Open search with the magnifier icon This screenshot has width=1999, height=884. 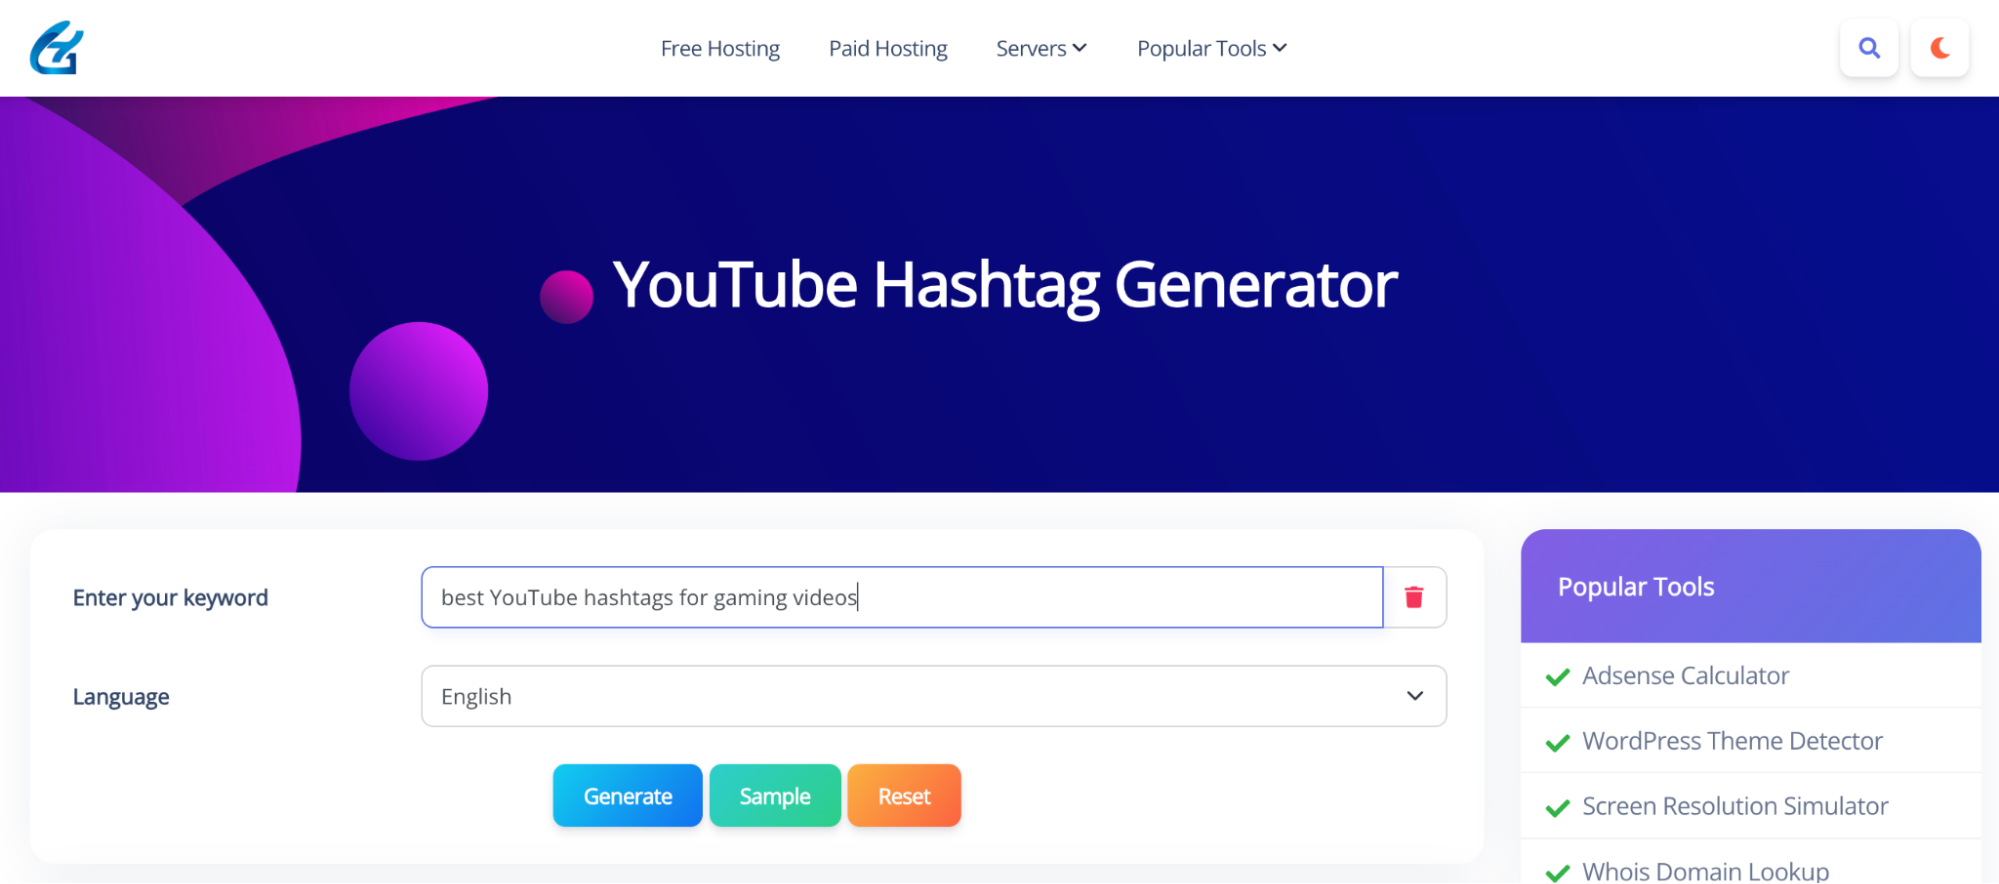point(1868,48)
